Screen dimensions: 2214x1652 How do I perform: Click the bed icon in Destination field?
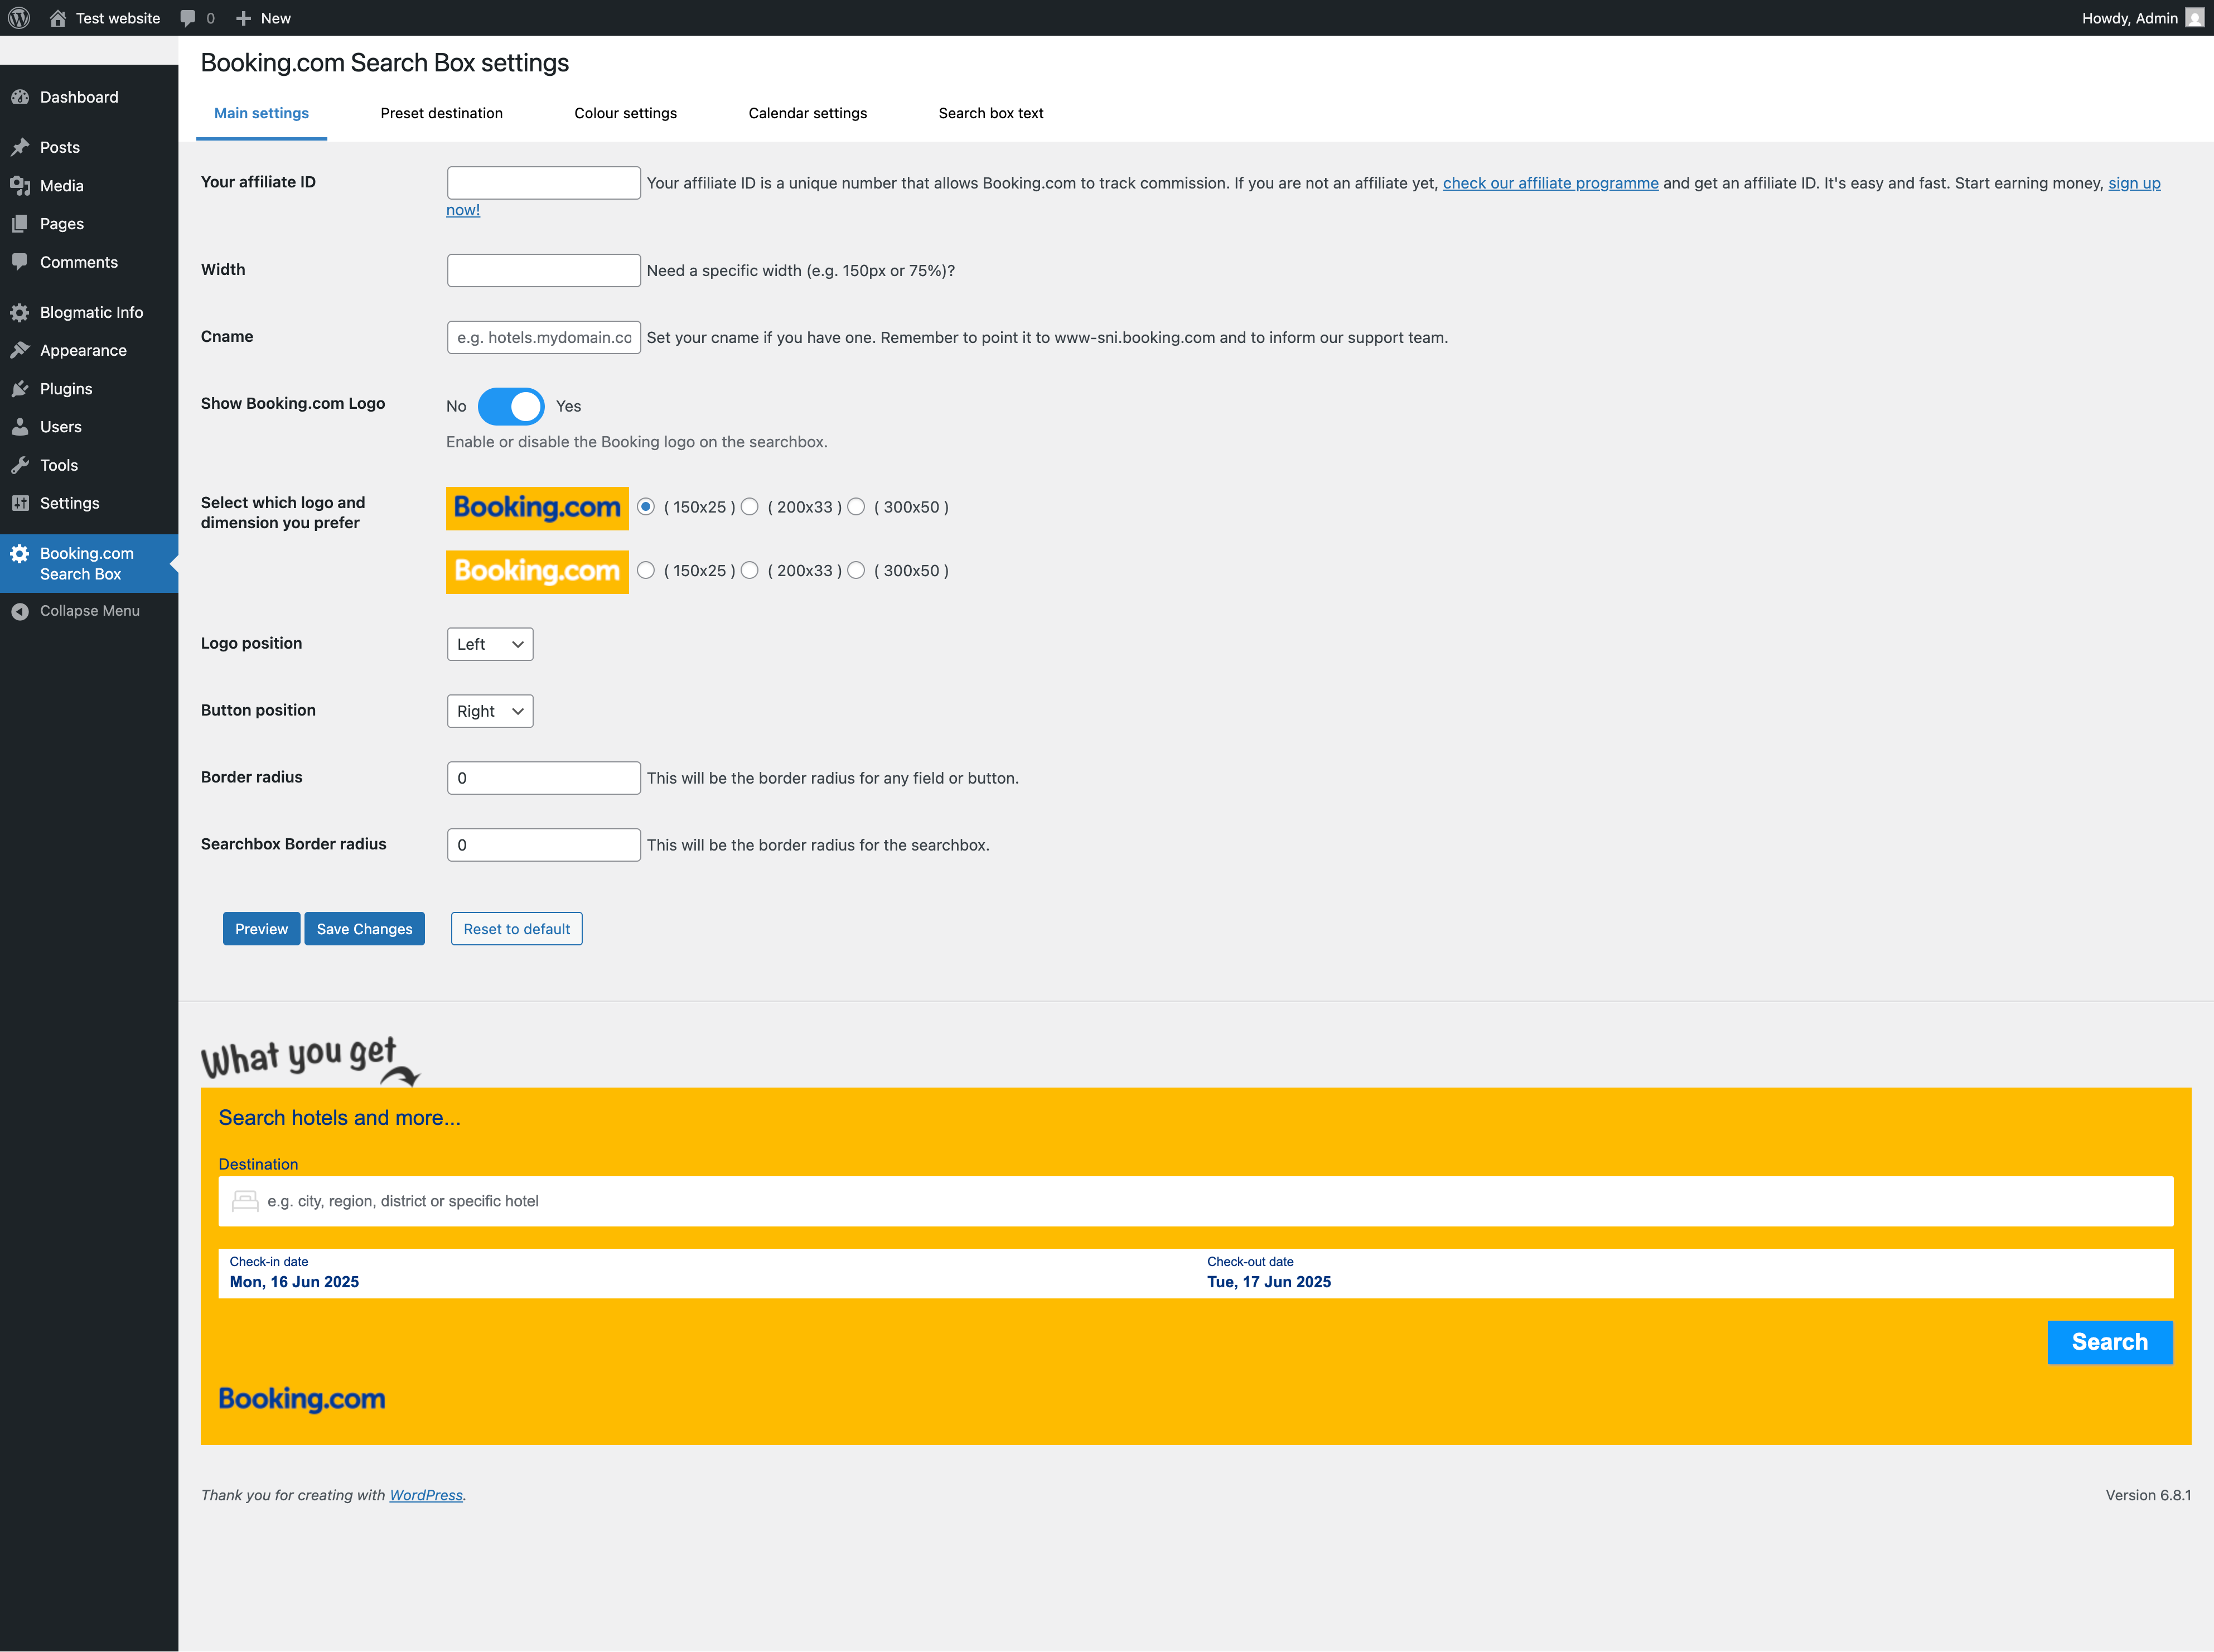point(245,1201)
